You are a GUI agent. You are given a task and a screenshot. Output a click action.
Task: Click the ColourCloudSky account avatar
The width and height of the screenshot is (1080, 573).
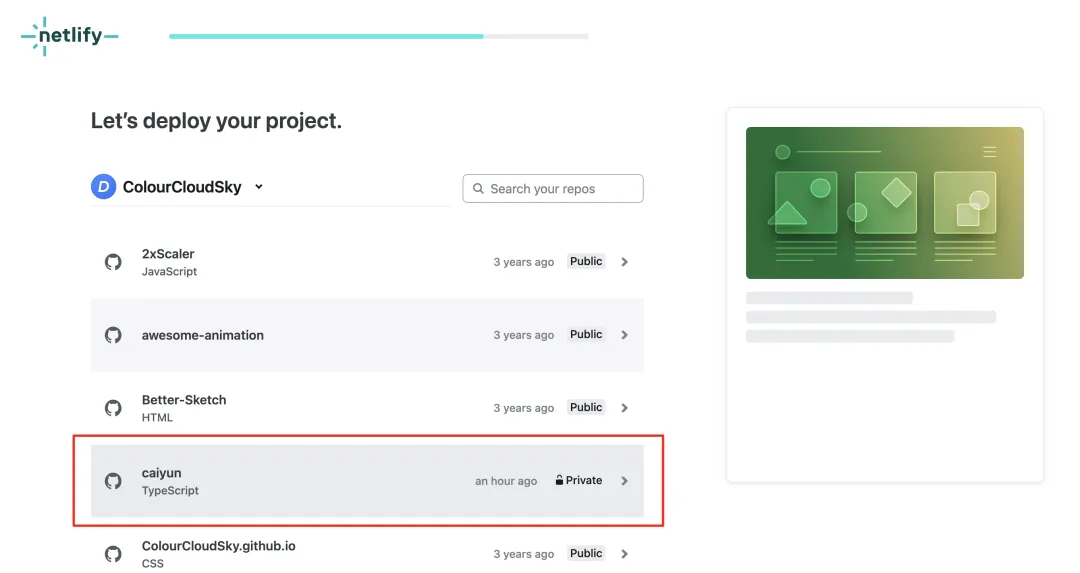103,187
